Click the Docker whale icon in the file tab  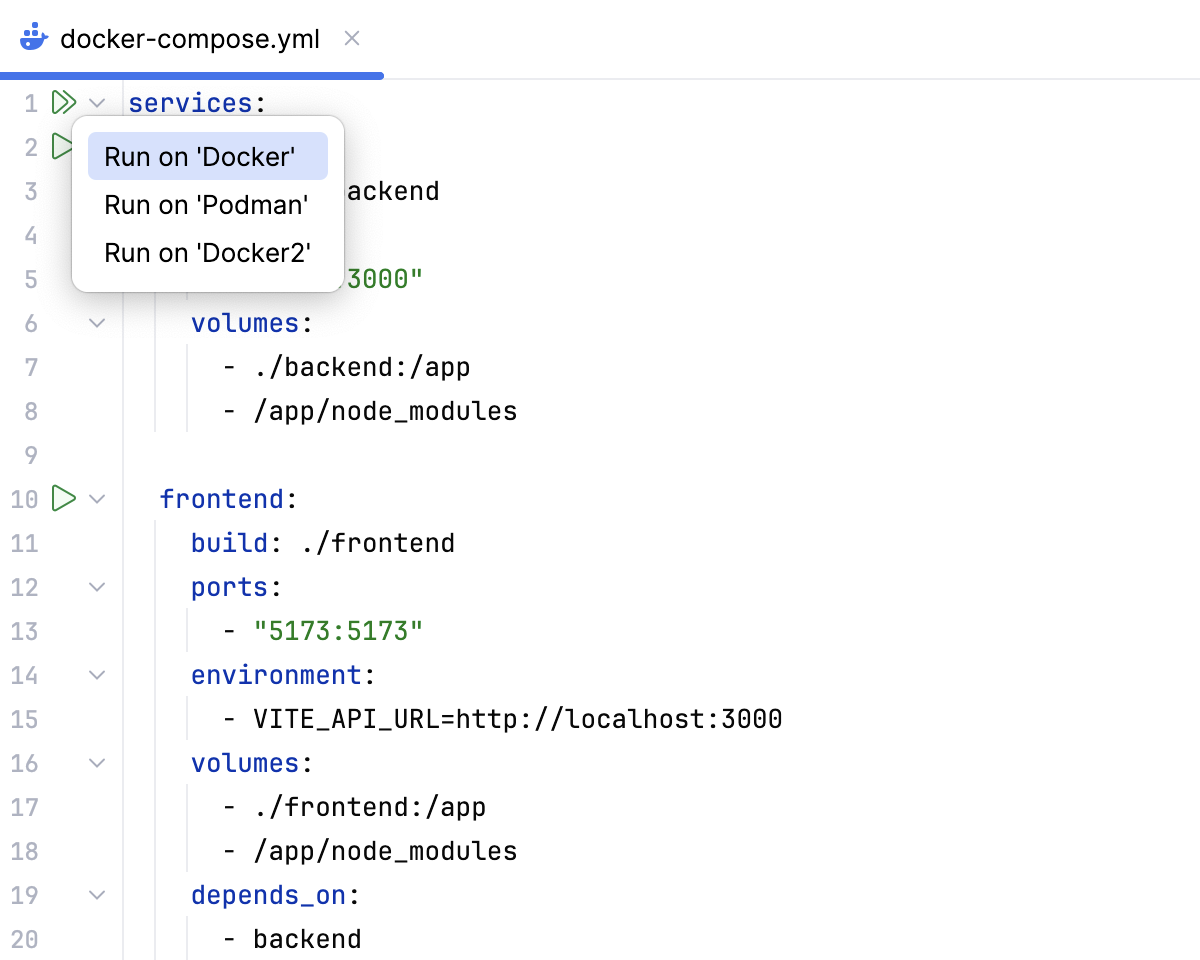point(34,39)
